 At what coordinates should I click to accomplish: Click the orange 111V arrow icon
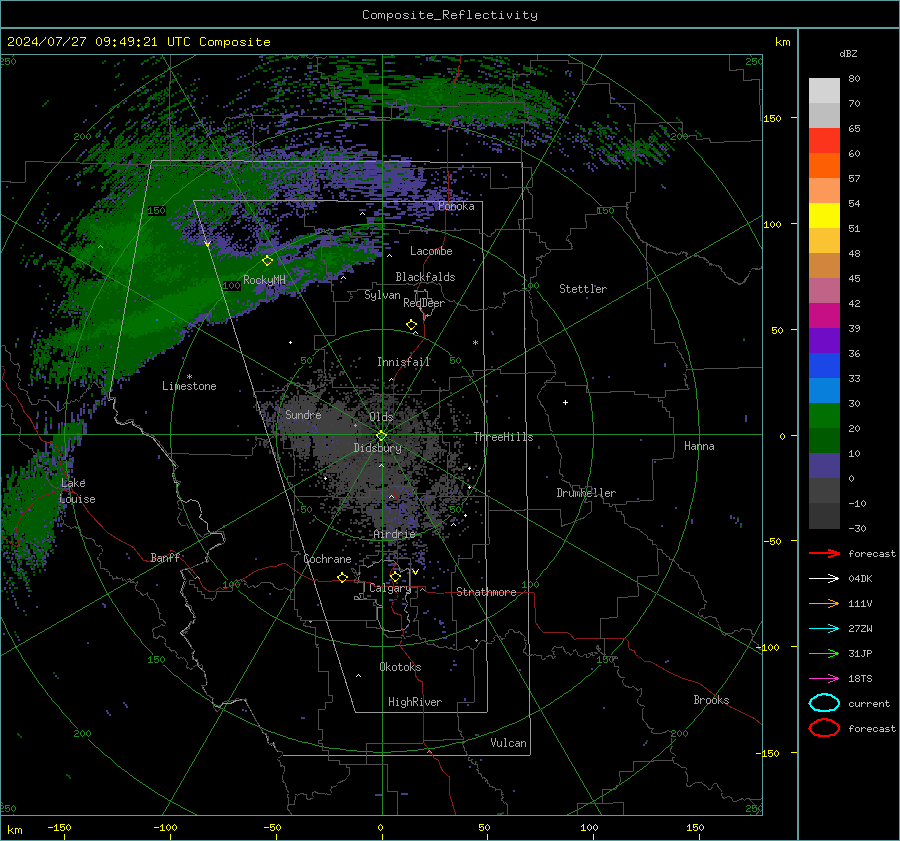click(x=824, y=603)
